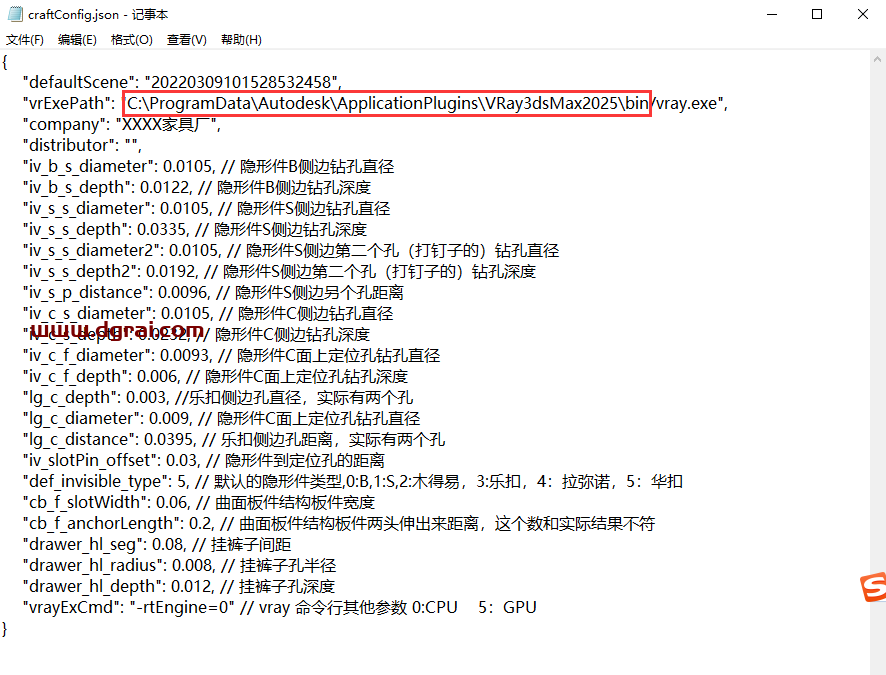This screenshot has height=675, width=886.
Task: Open the 文件(F) menu
Action: pyautogui.click(x=25, y=40)
